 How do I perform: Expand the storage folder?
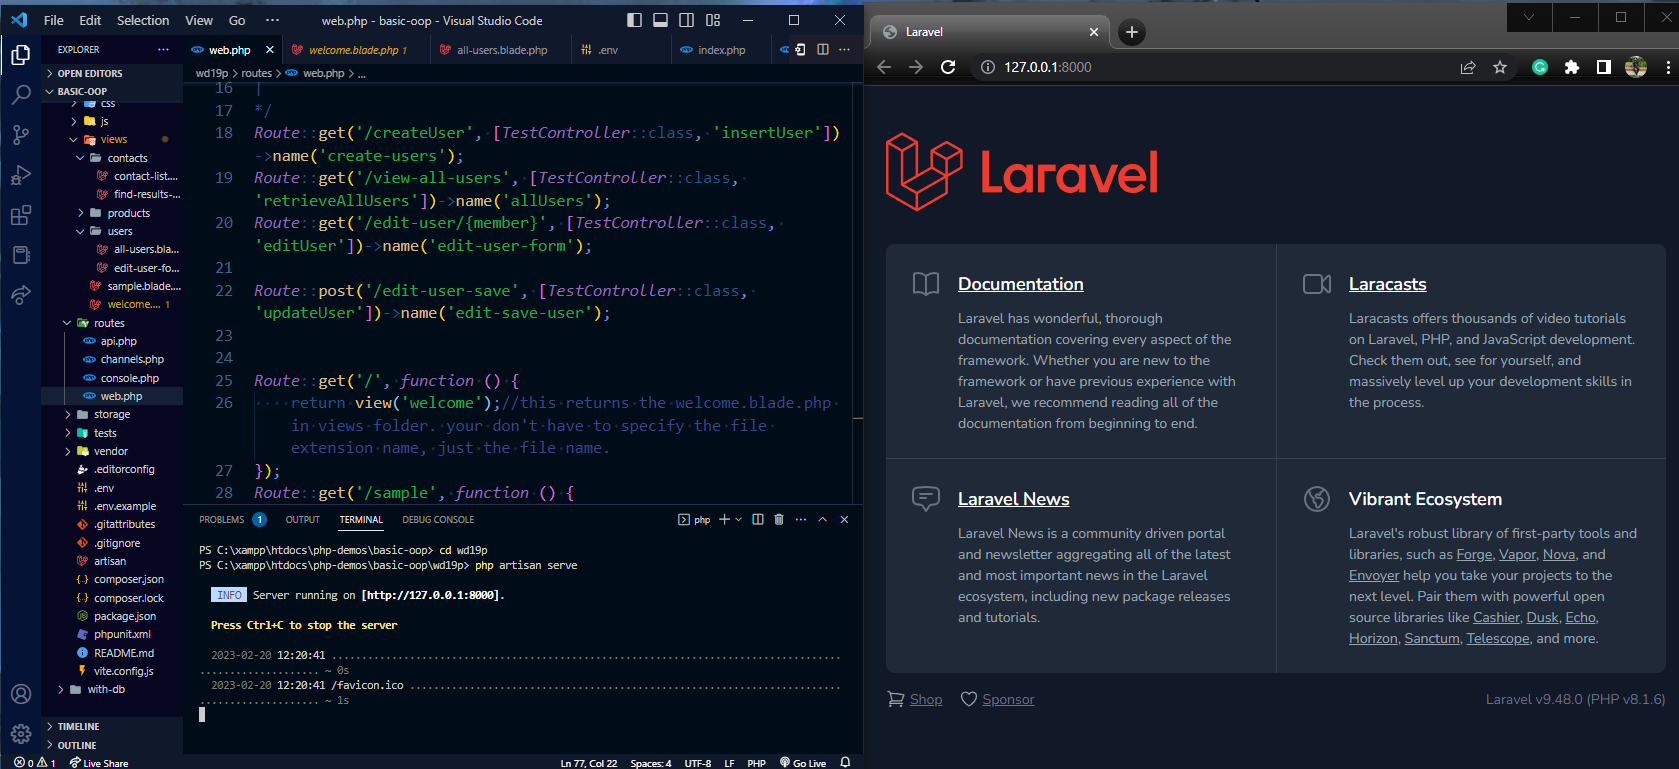click(x=112, y=414)
